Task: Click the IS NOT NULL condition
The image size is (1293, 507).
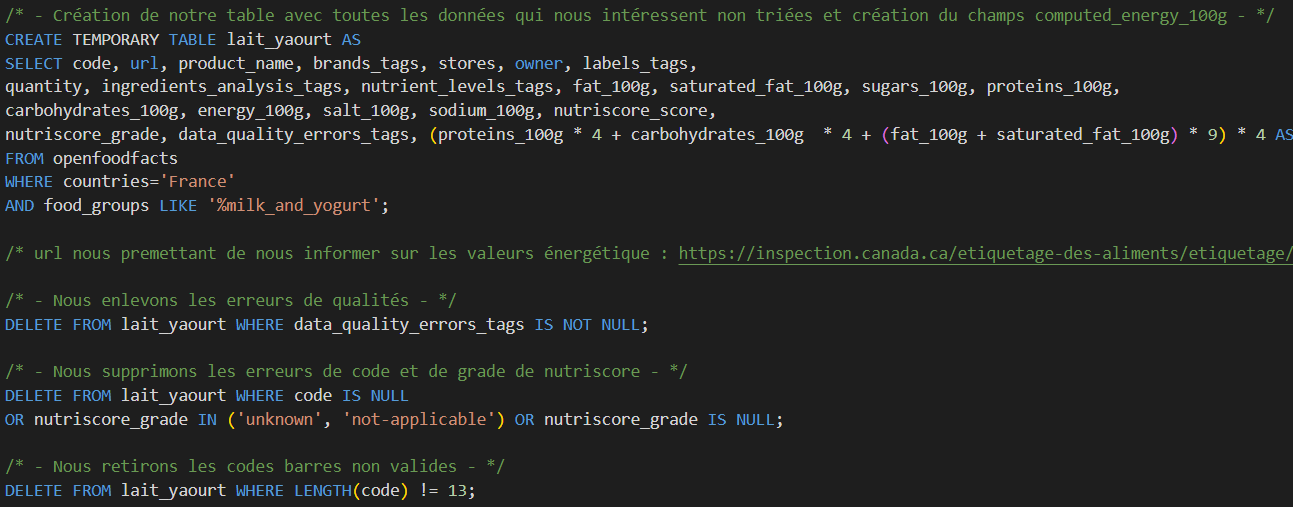Action: tap(588, 324)
